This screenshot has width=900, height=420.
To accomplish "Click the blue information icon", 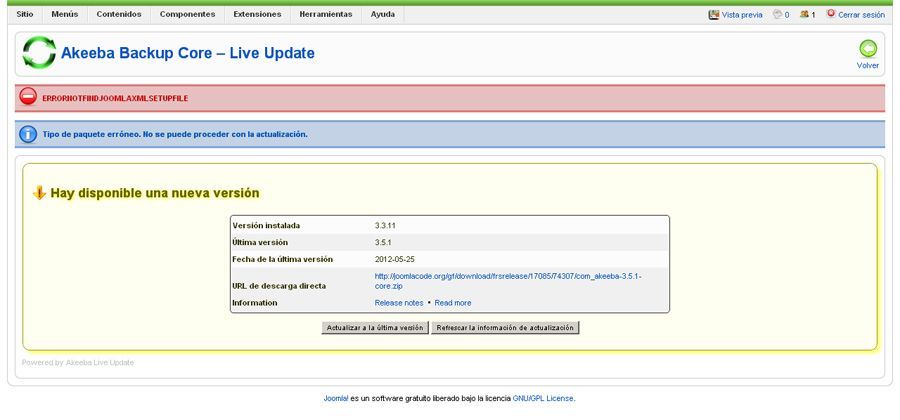I will (28, 134).
